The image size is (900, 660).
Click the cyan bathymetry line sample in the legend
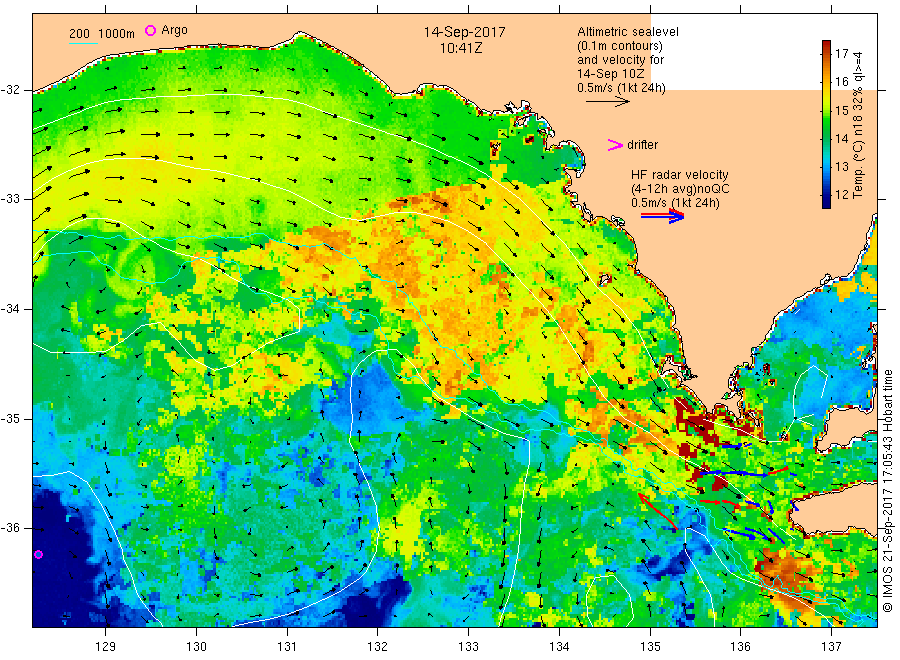tap(83, 43)
